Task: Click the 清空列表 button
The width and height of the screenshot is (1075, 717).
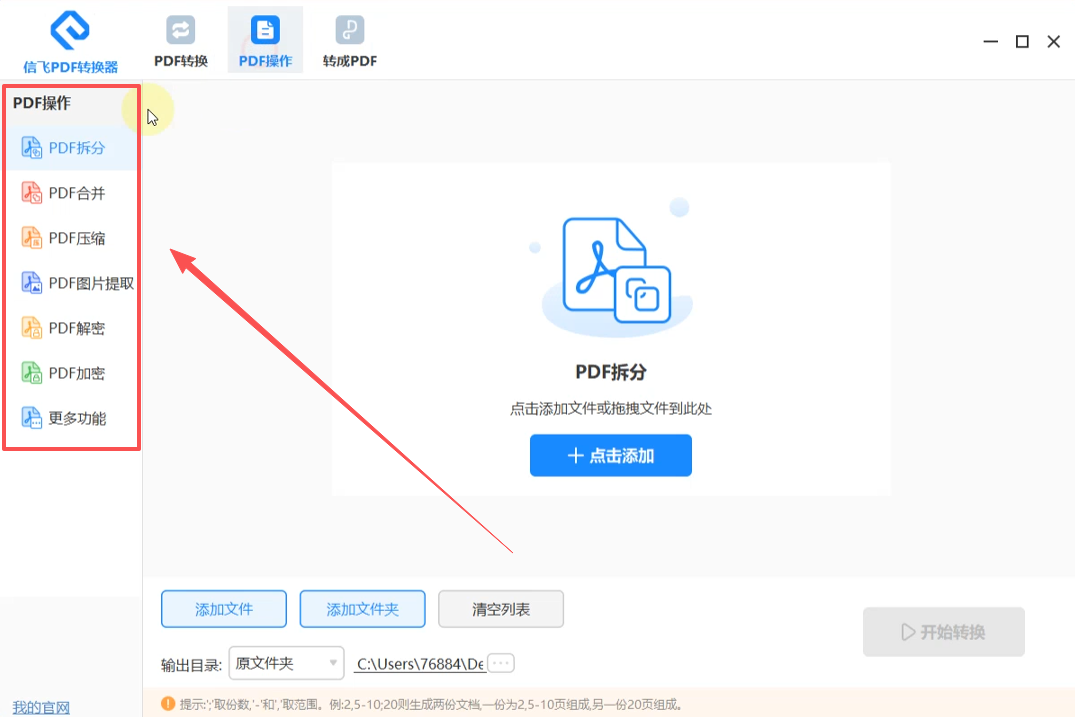Action: click(x=501, y=609)
